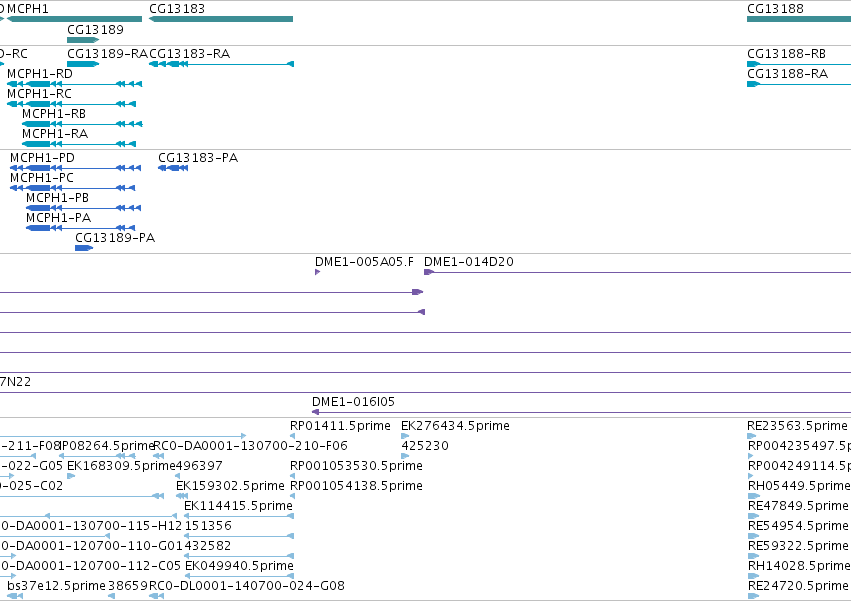
Task: Click the MCPH1-RC transcript label
Action: 39,94
